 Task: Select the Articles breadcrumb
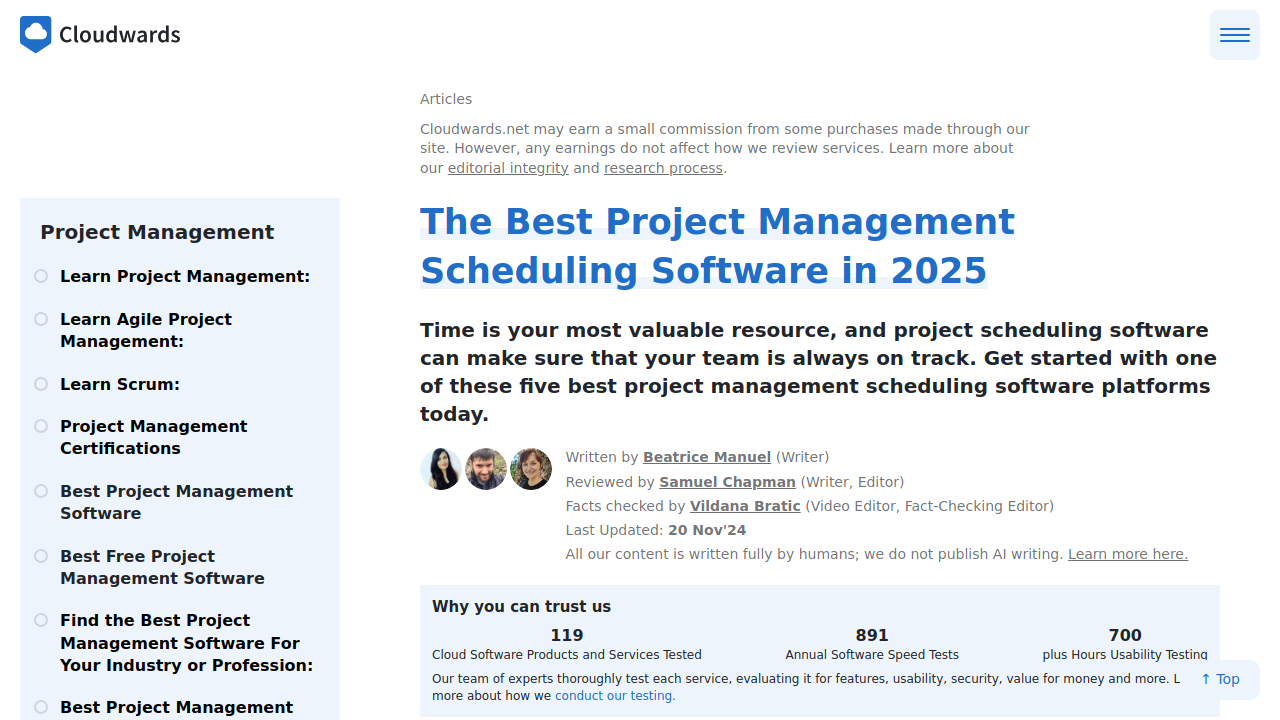tap(446, 99)
